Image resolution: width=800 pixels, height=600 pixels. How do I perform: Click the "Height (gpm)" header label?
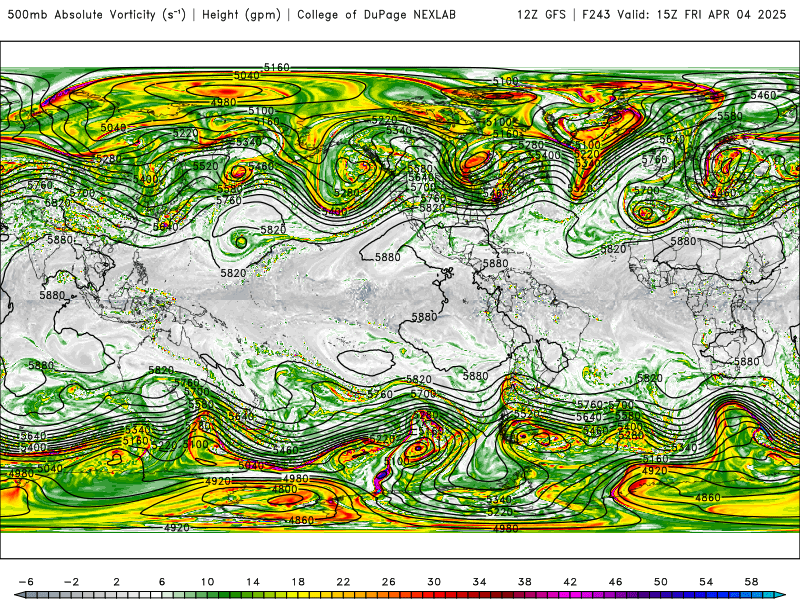pyautogui.click(x=241, y=15)
